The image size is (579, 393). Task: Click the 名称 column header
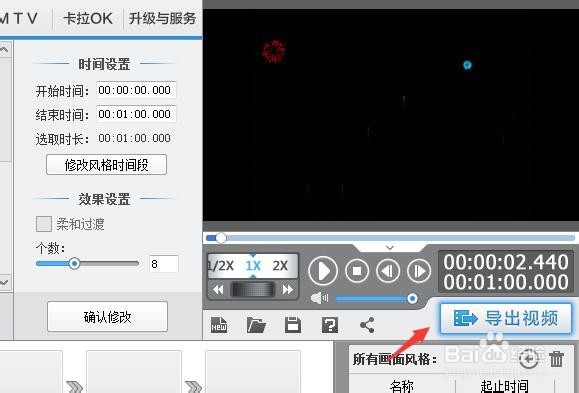[x=402, y=386]
